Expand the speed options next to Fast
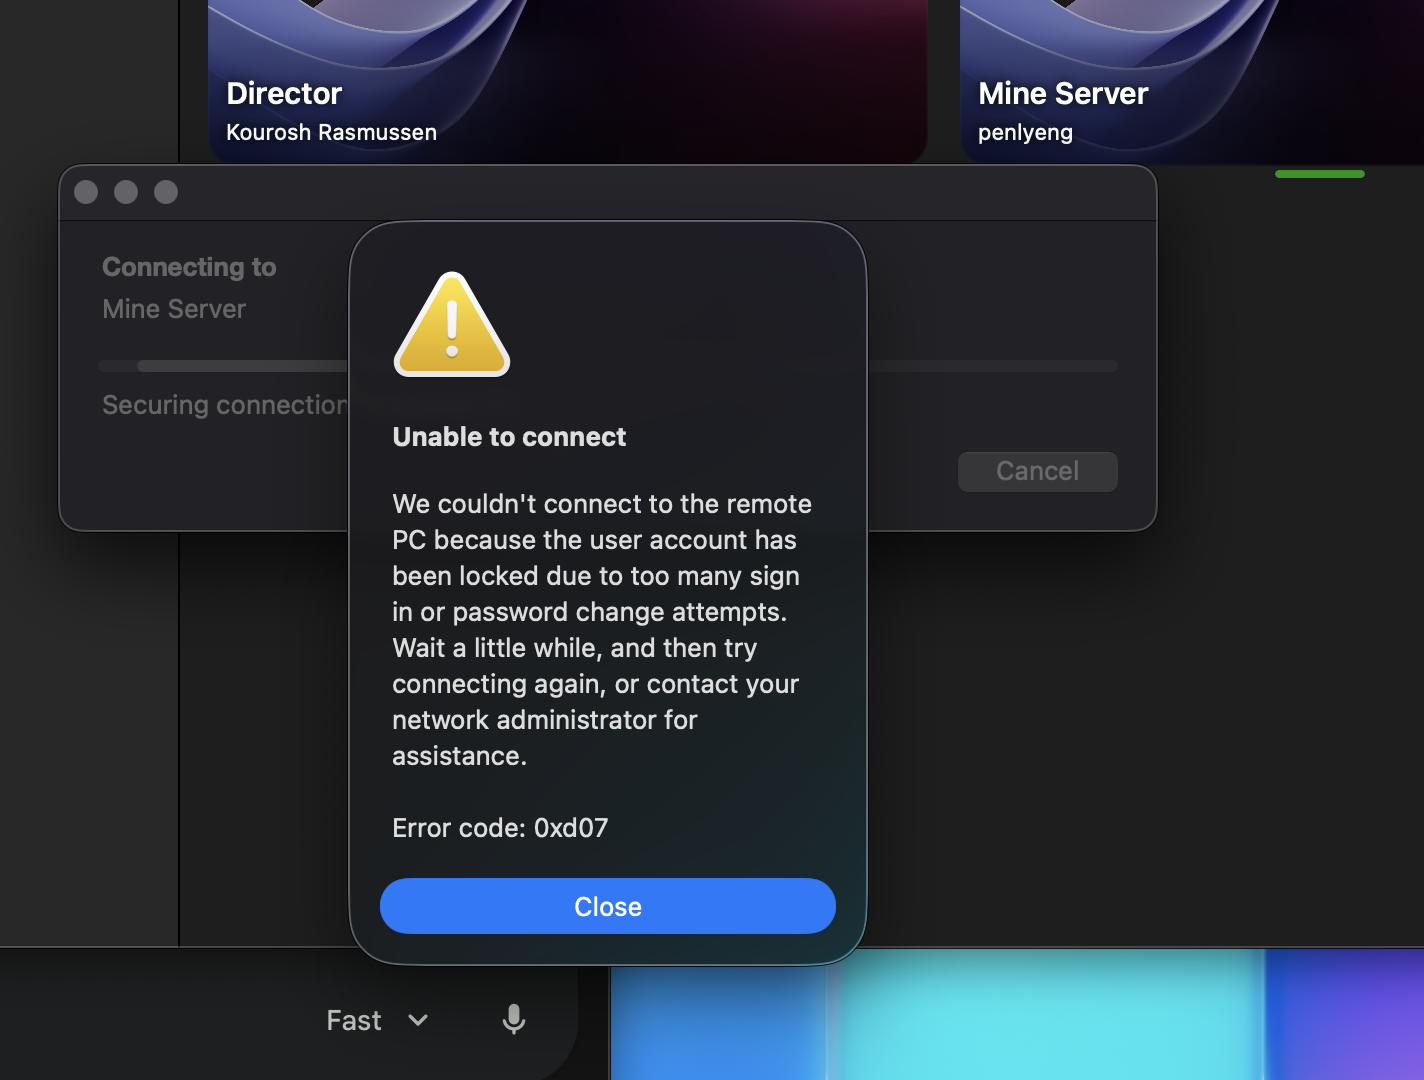Image resolution: width=1424 pixels, height=1080 pixels. [417, 1021]
